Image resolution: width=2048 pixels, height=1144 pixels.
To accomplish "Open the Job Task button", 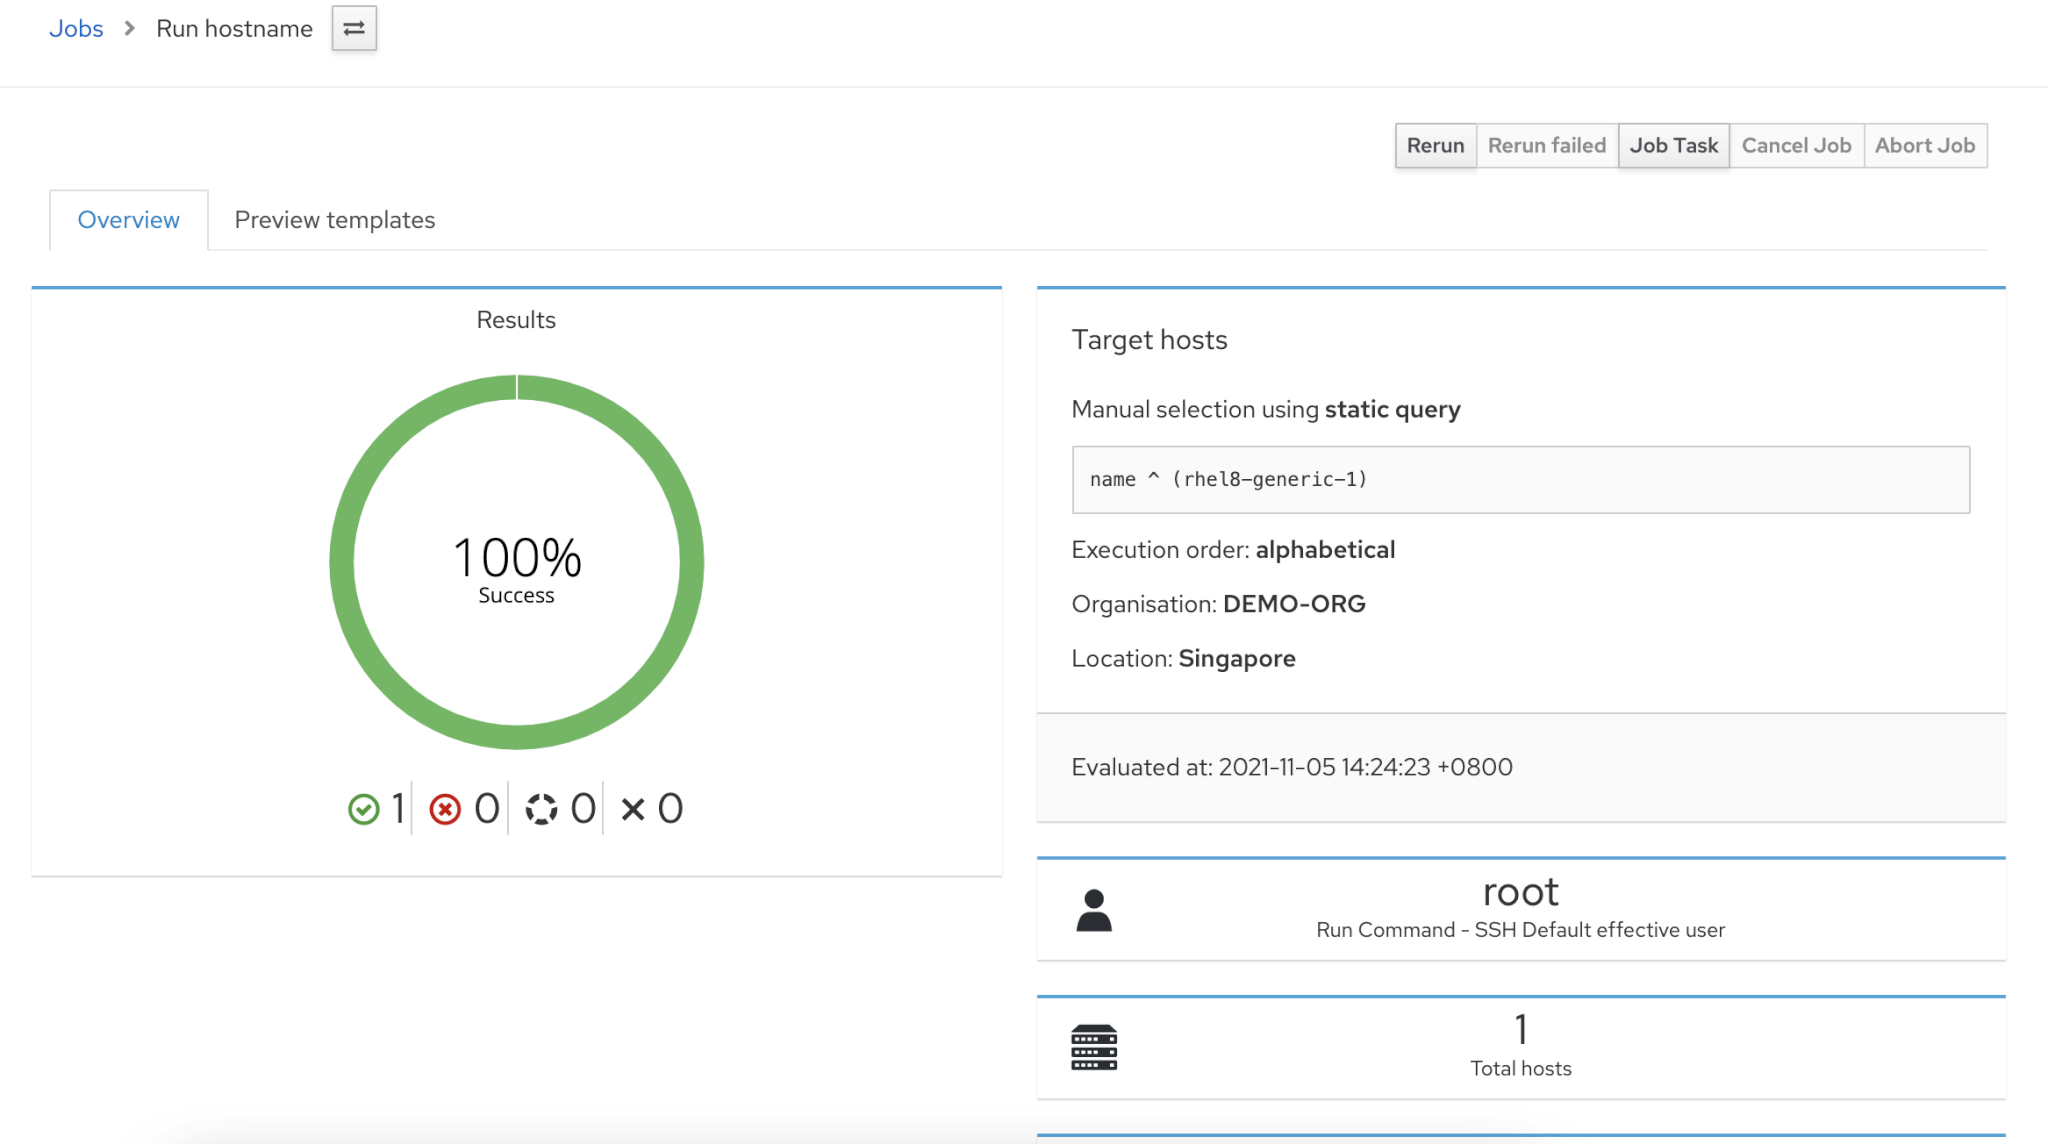I will (x=1673, y=146).
